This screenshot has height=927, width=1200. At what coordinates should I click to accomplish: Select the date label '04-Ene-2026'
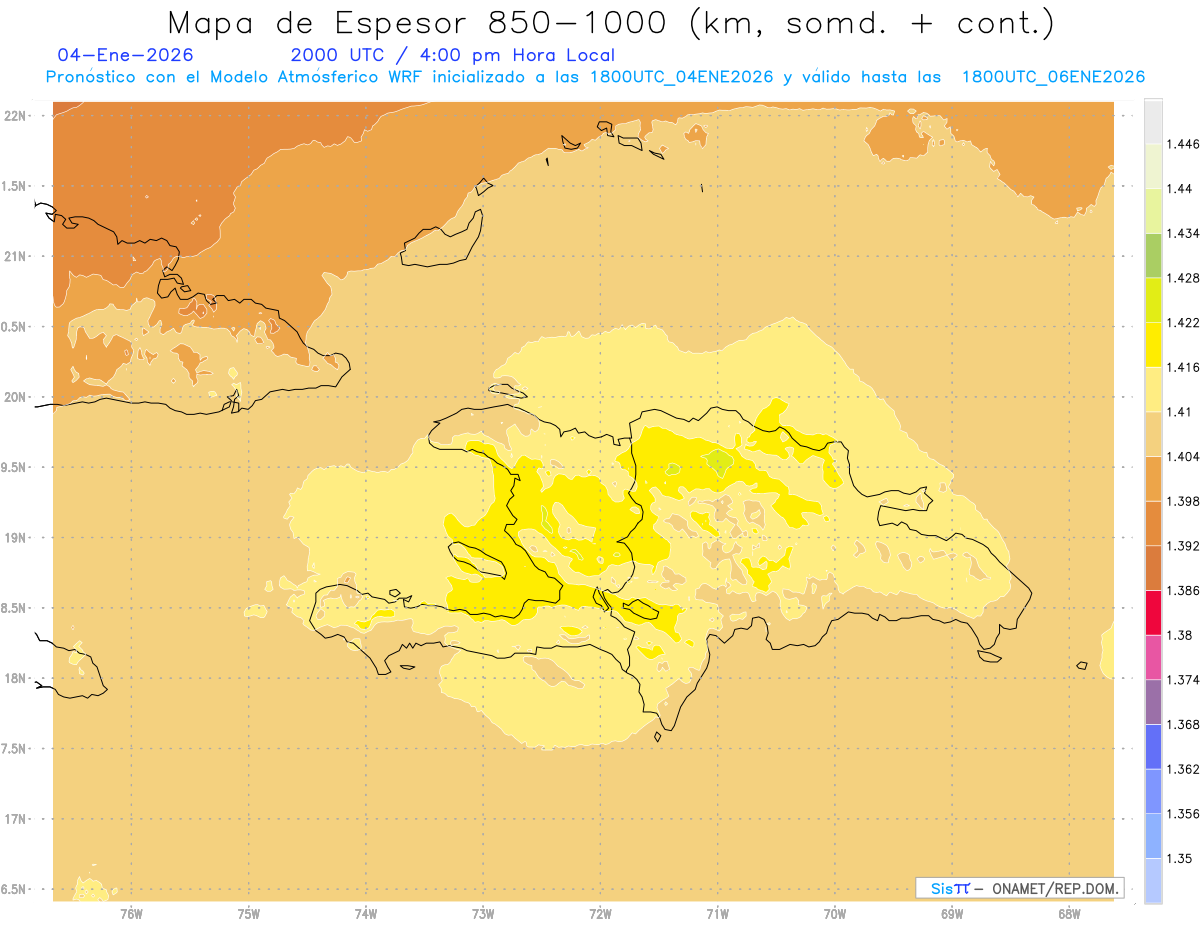click(x=126, y=55)
